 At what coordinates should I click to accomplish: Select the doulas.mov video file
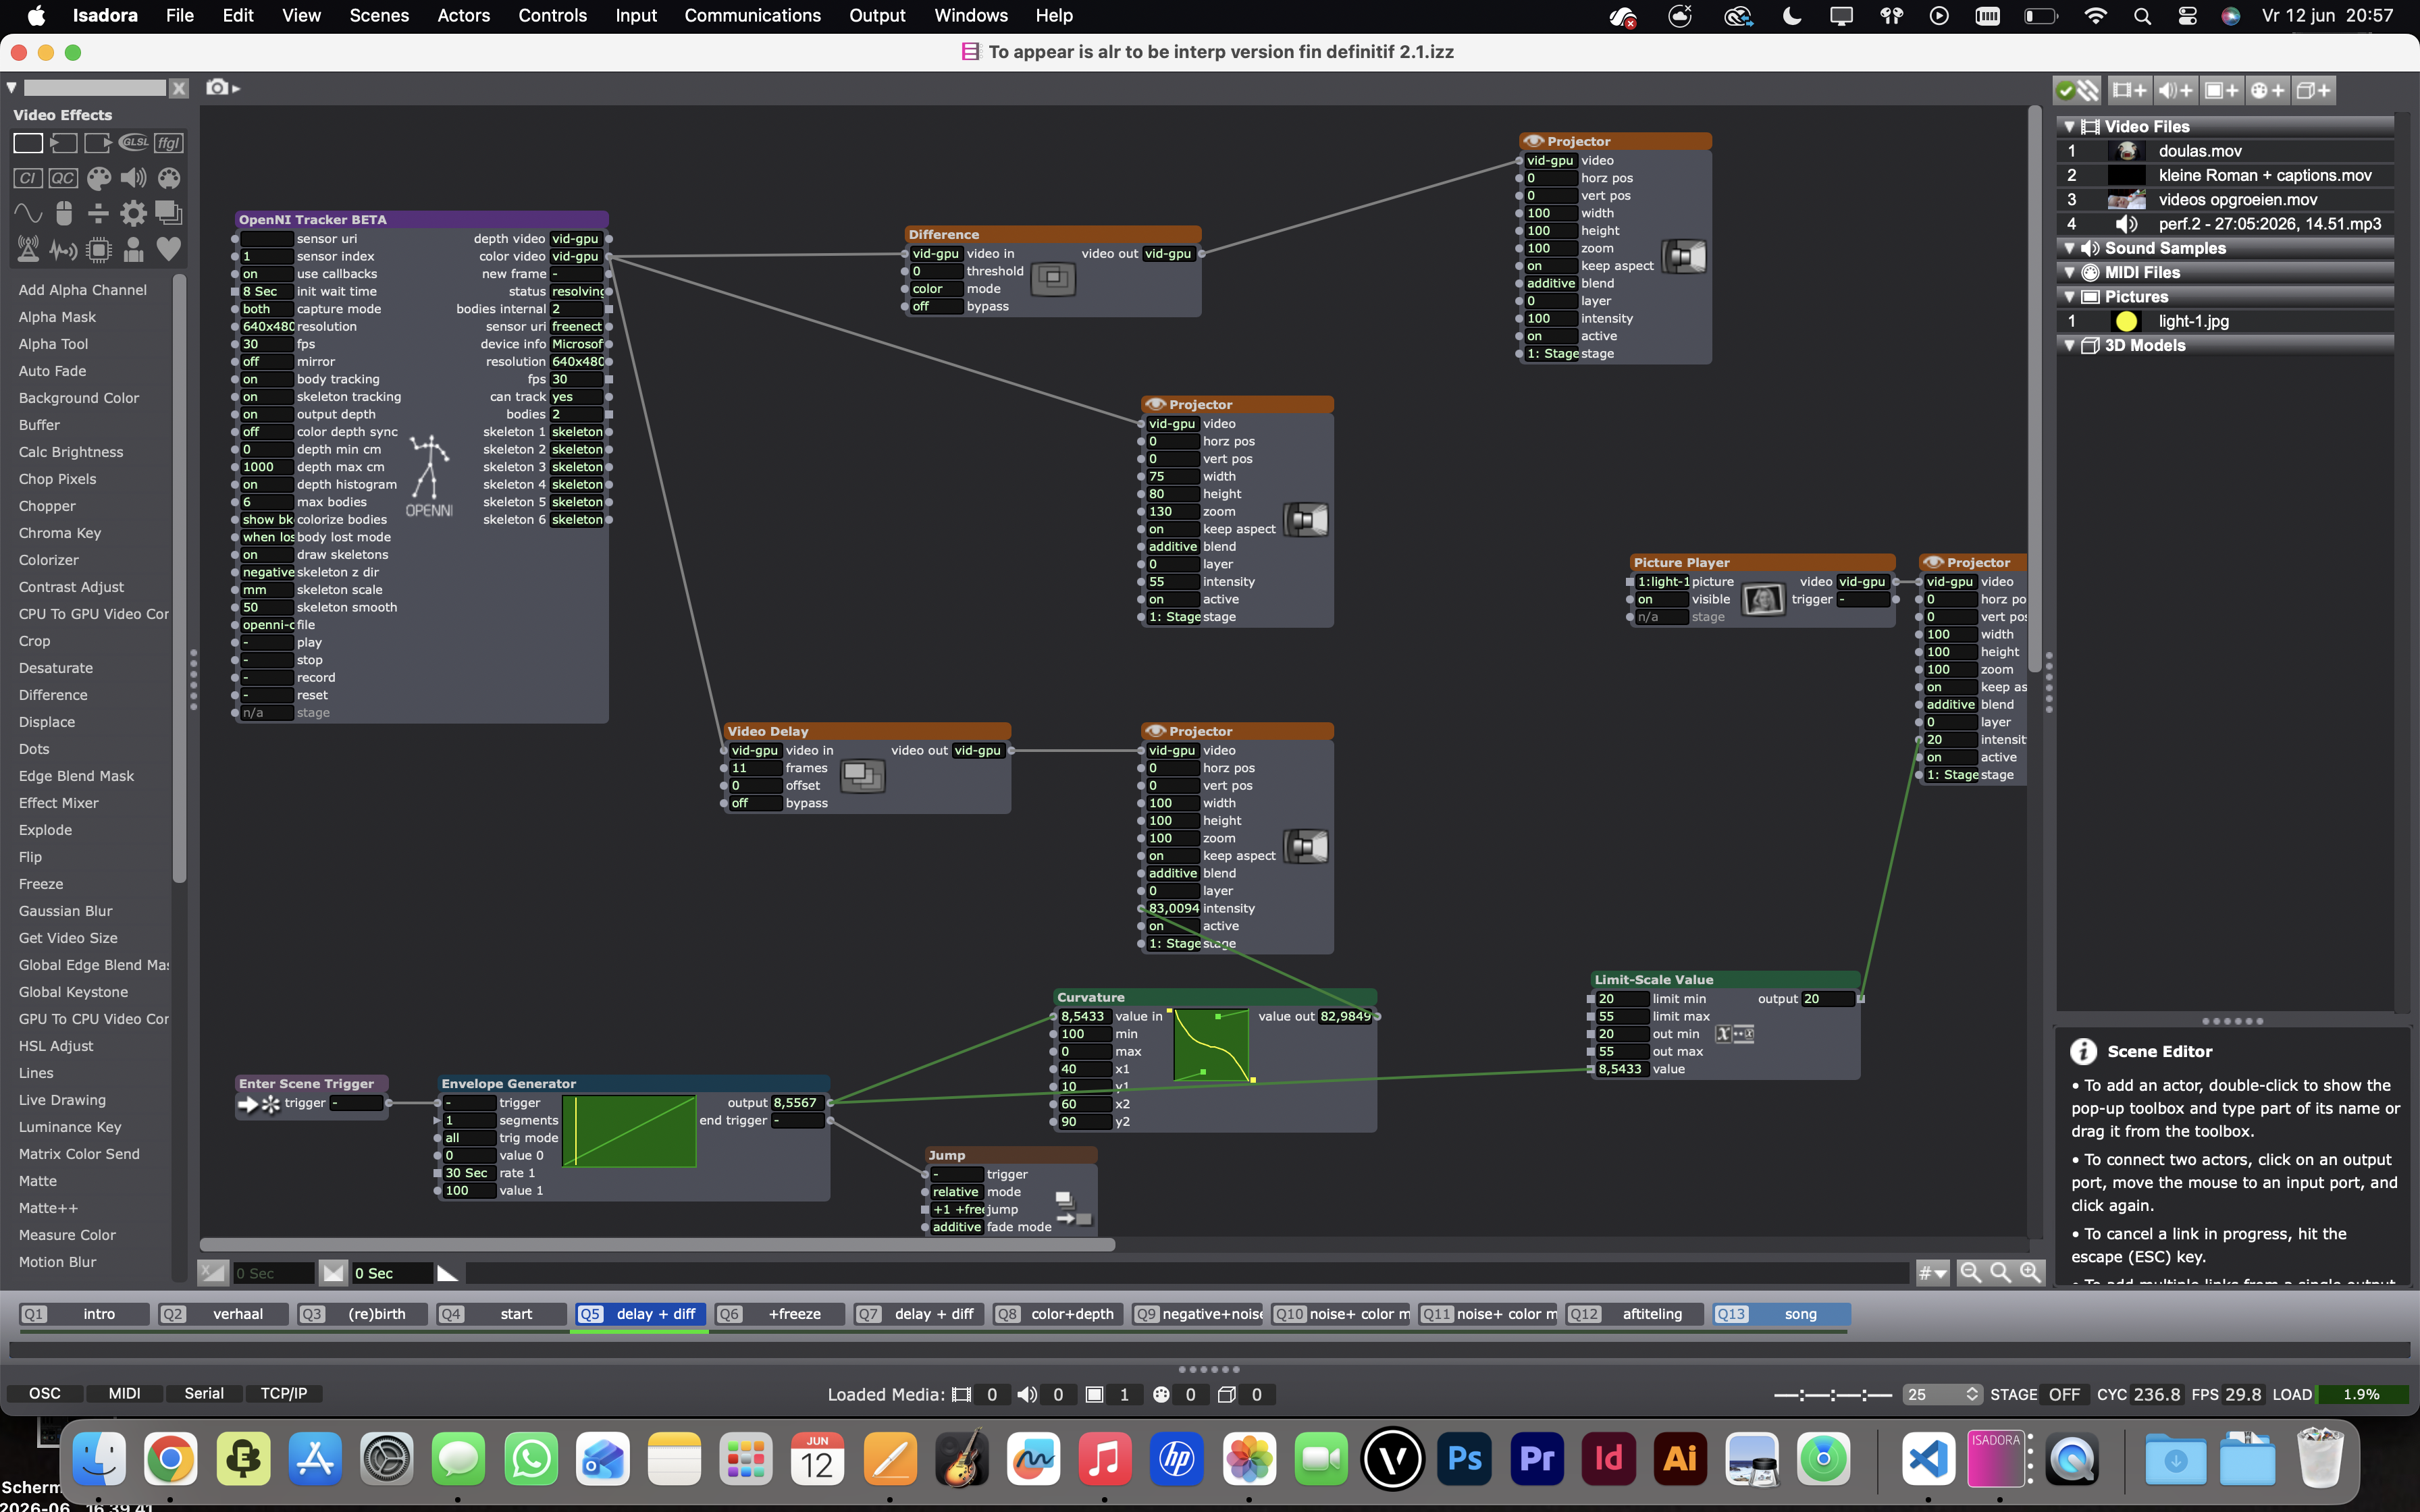pos(2225,151)
